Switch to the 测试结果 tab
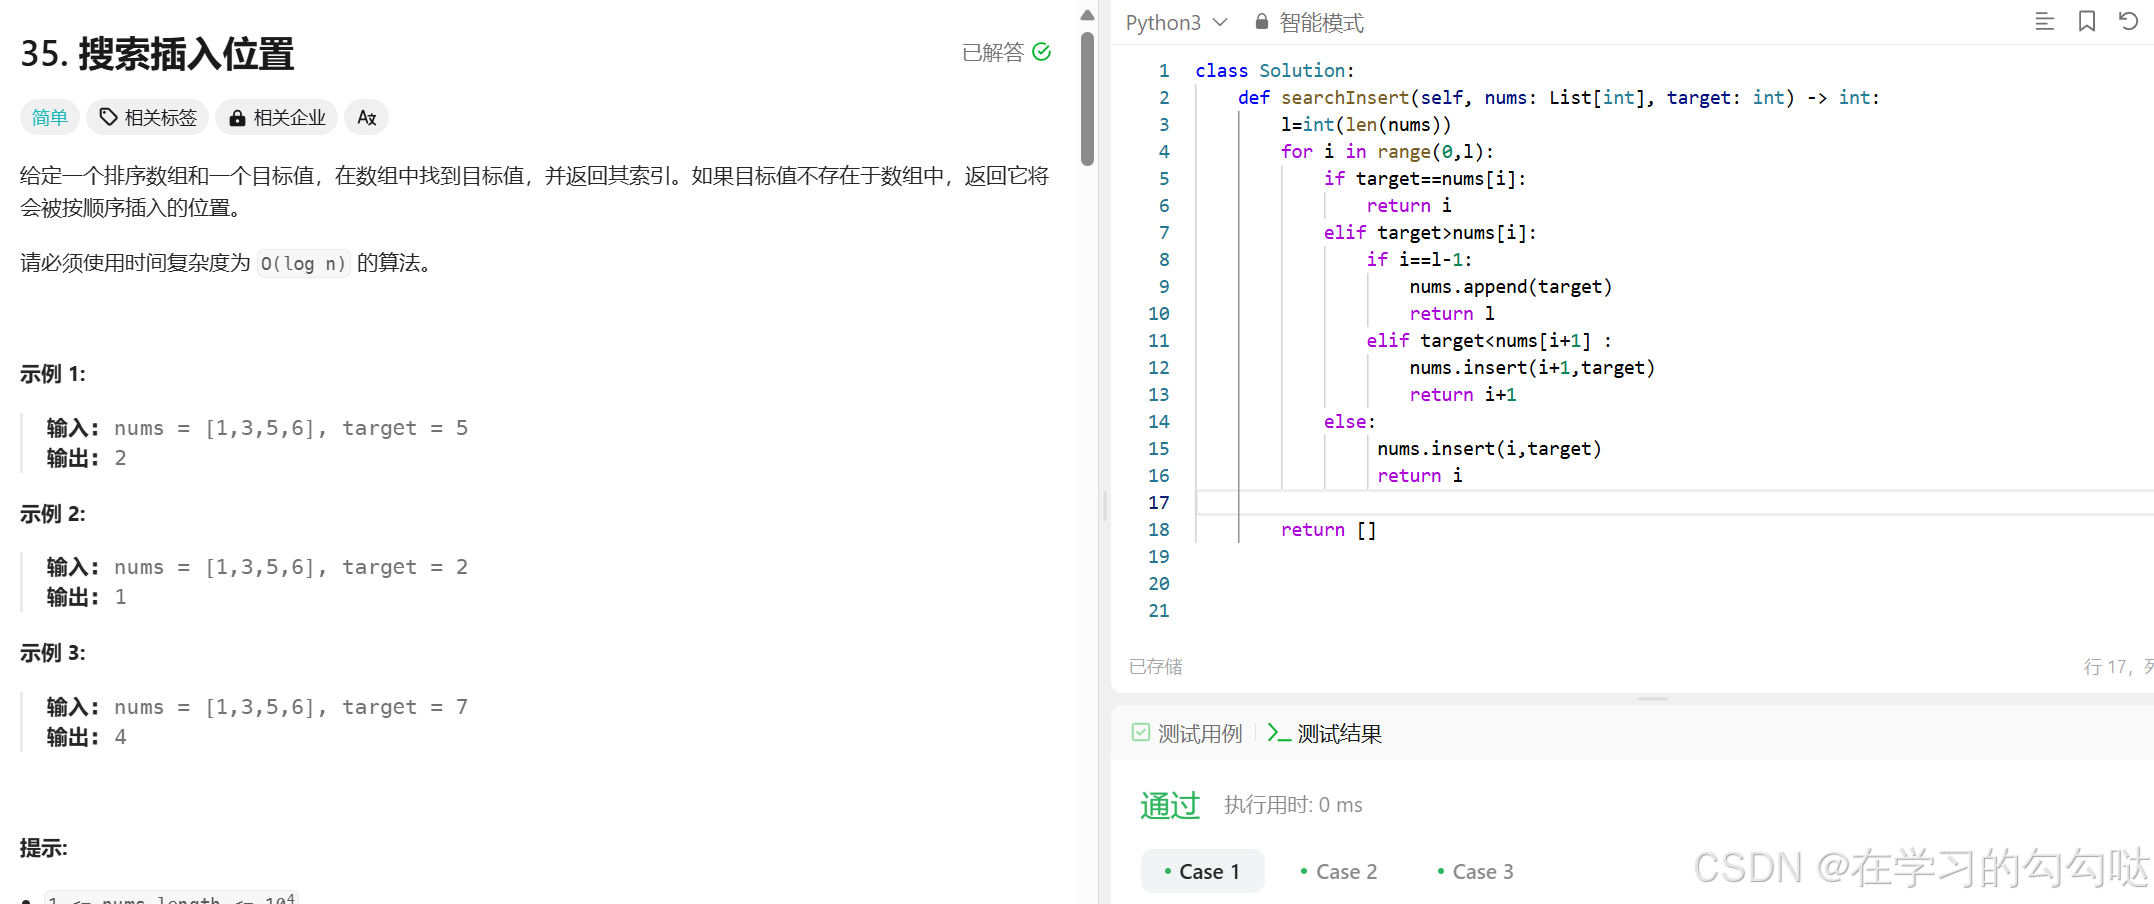 tap(1340, 733)
